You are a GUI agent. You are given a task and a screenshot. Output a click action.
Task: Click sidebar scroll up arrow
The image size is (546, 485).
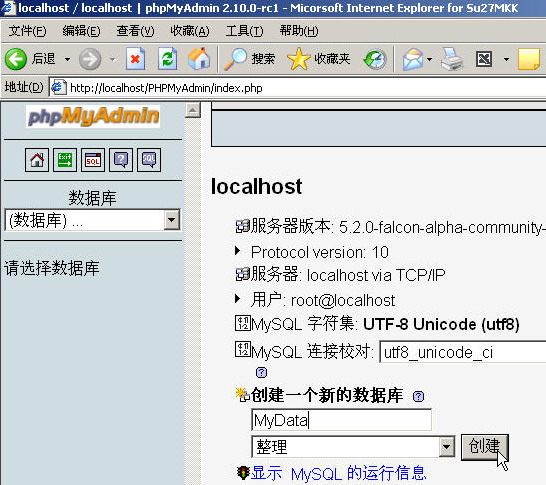[x=193, y=110]
